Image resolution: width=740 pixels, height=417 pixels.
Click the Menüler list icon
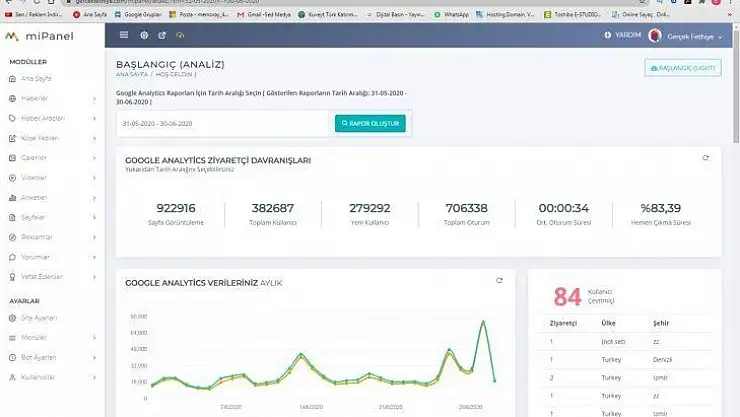[12, 338]
